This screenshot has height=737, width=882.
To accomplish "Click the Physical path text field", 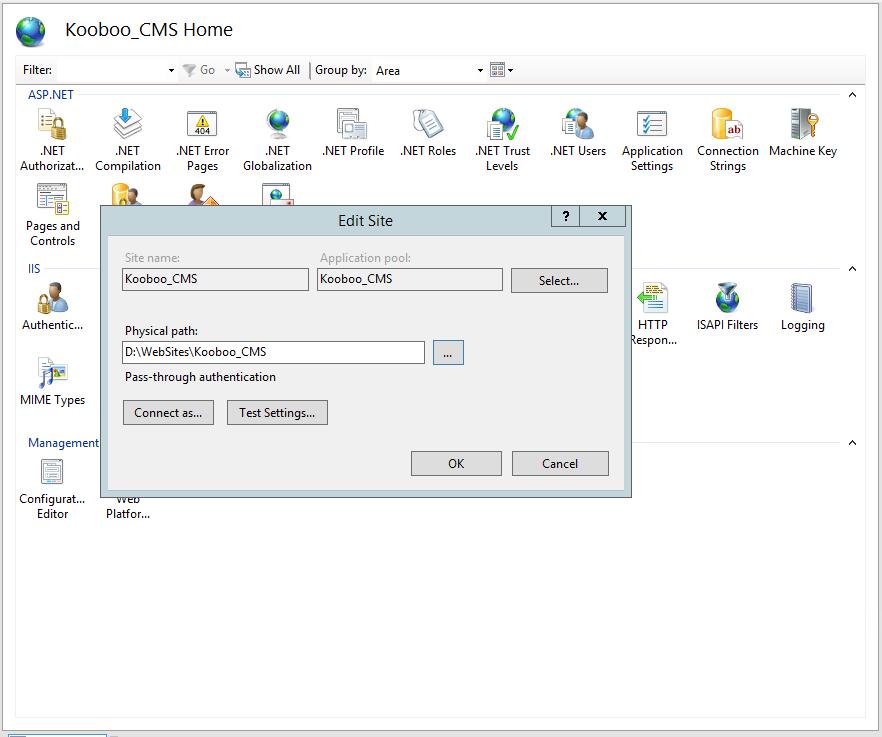I will pos(273,353).
